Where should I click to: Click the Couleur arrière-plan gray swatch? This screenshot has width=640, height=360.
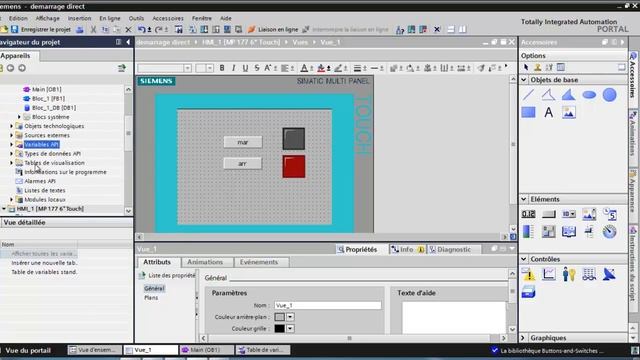click(x=280, y=317)
